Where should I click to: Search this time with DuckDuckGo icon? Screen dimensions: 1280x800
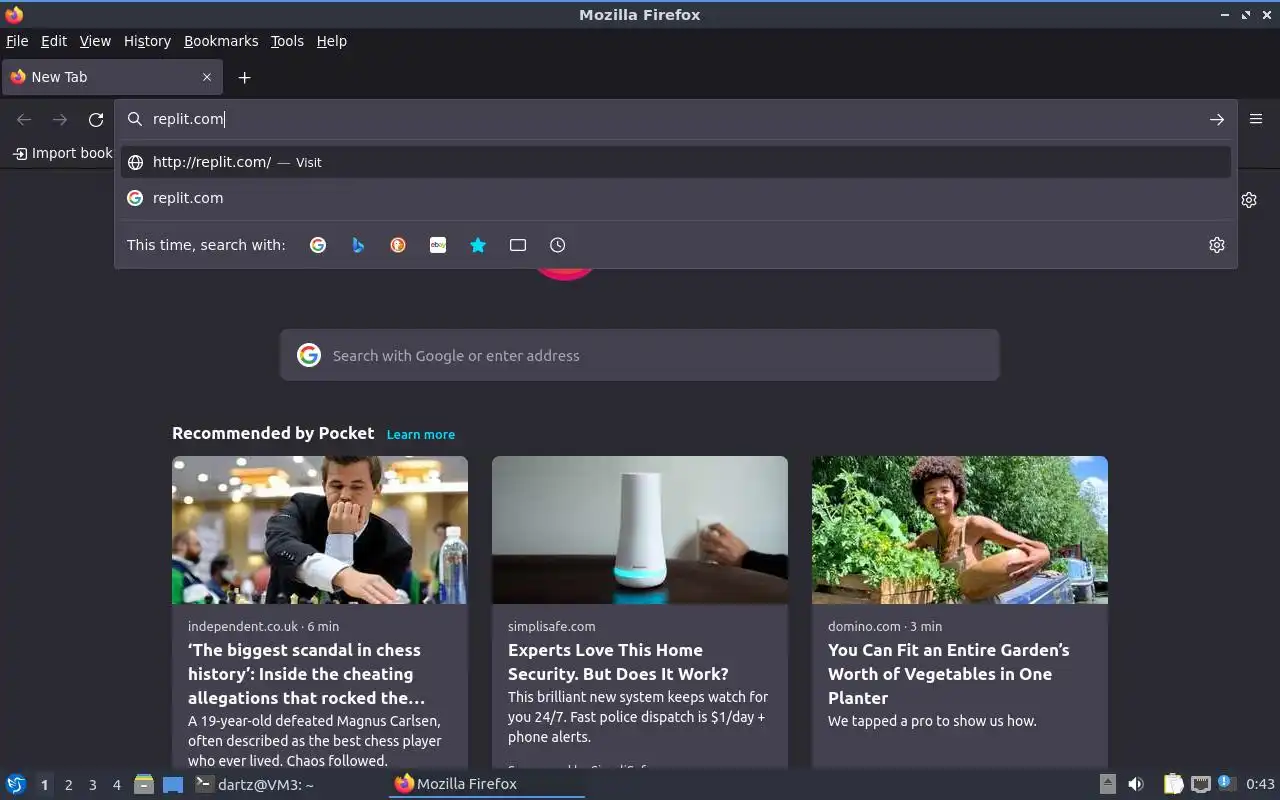point(398,245)
